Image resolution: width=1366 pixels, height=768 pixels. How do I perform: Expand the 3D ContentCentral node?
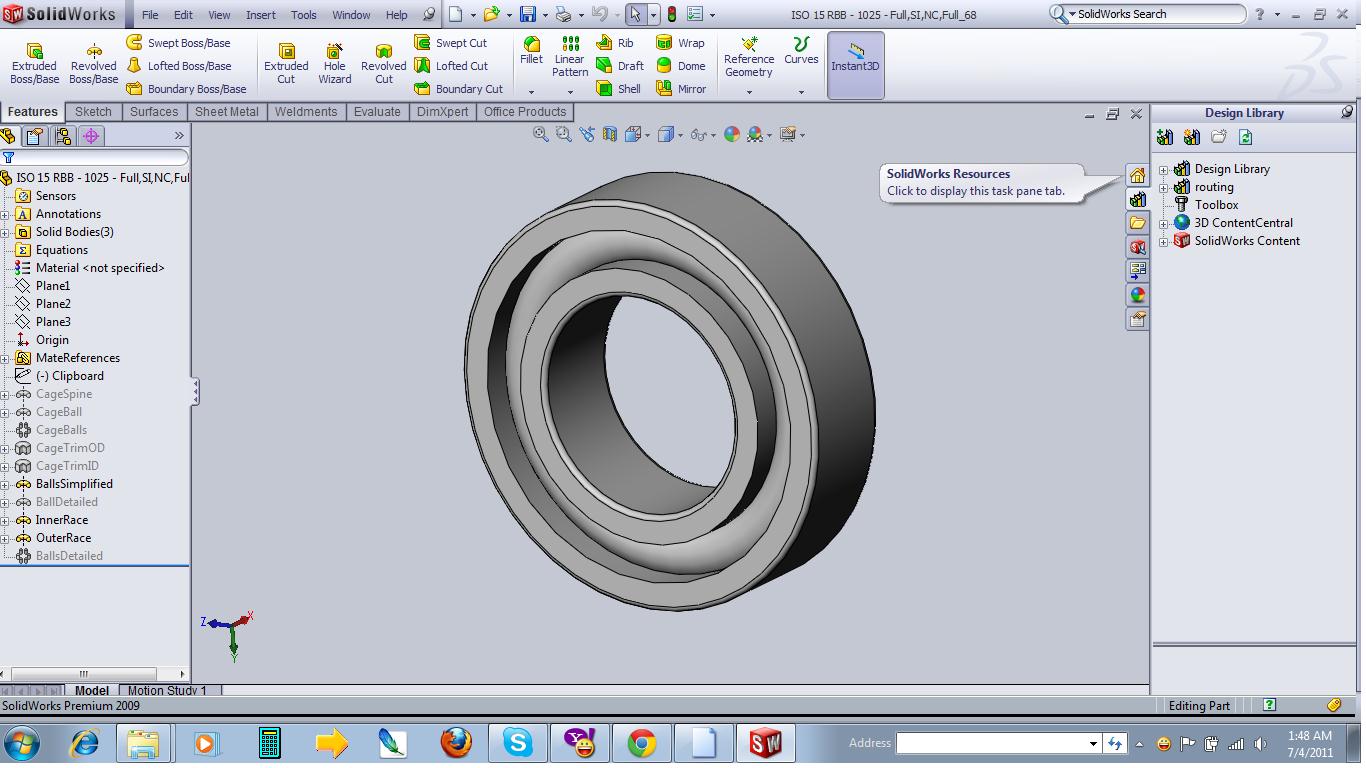click(1164, 224)
